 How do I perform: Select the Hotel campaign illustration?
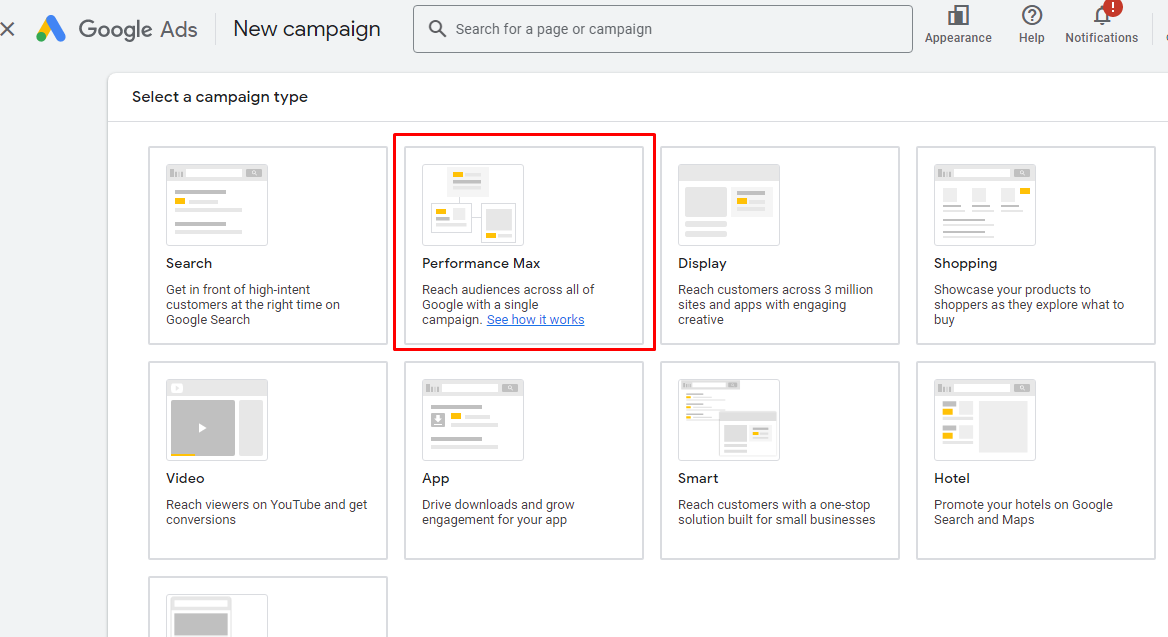click(985, 419)
